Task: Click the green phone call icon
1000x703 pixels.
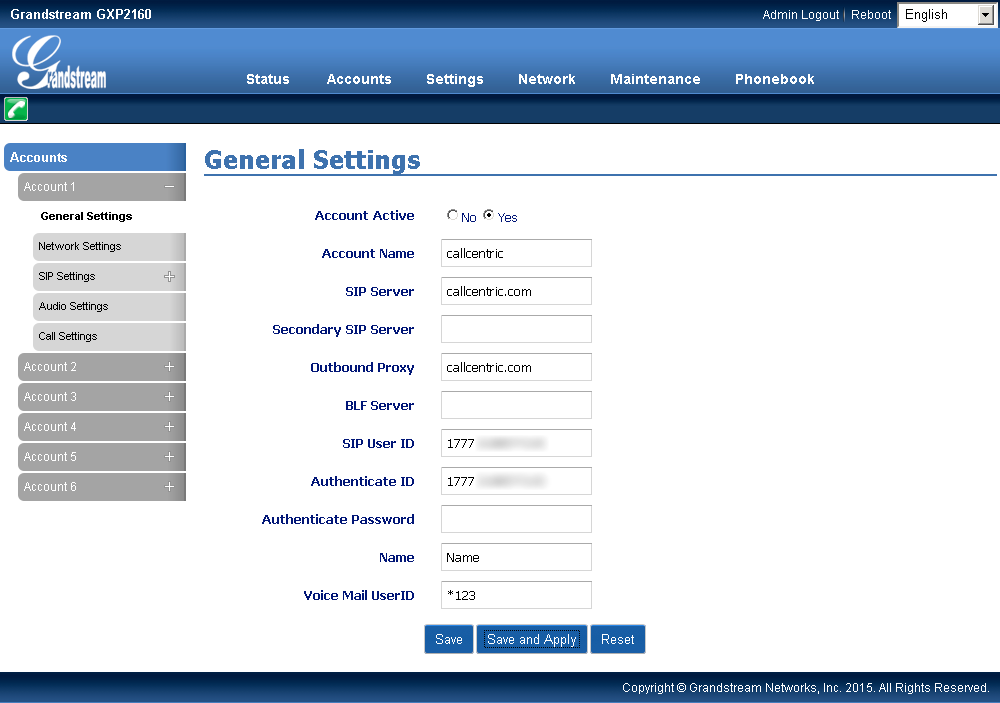Action: [16, 109]
